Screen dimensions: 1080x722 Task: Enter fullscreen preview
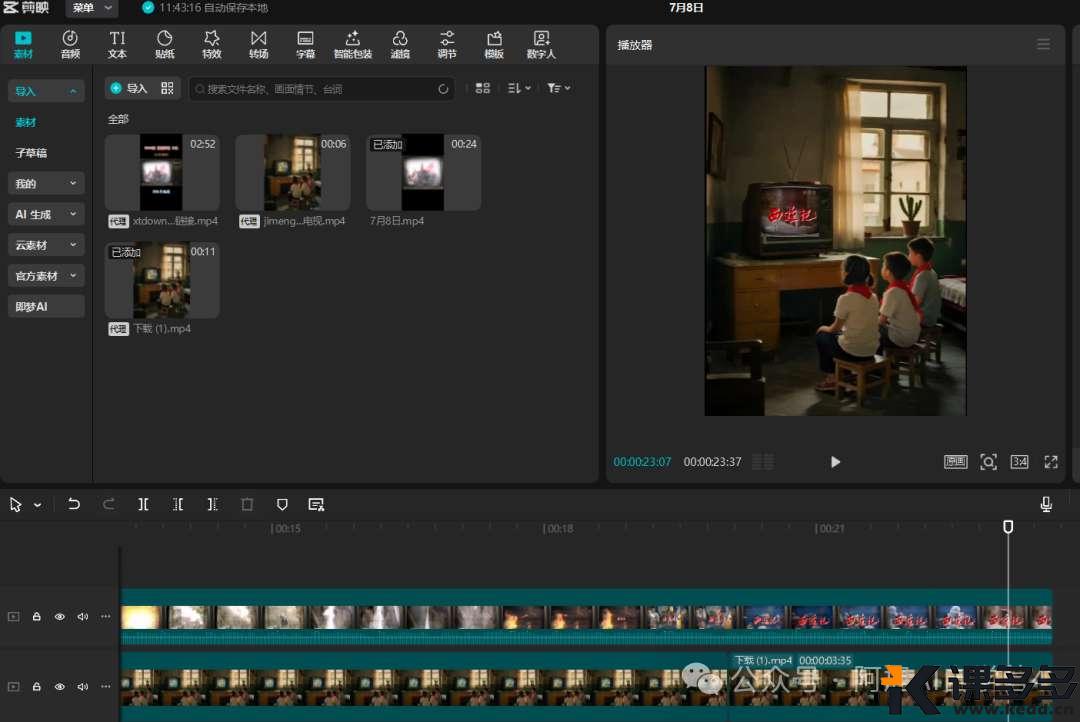point(1051,462)
